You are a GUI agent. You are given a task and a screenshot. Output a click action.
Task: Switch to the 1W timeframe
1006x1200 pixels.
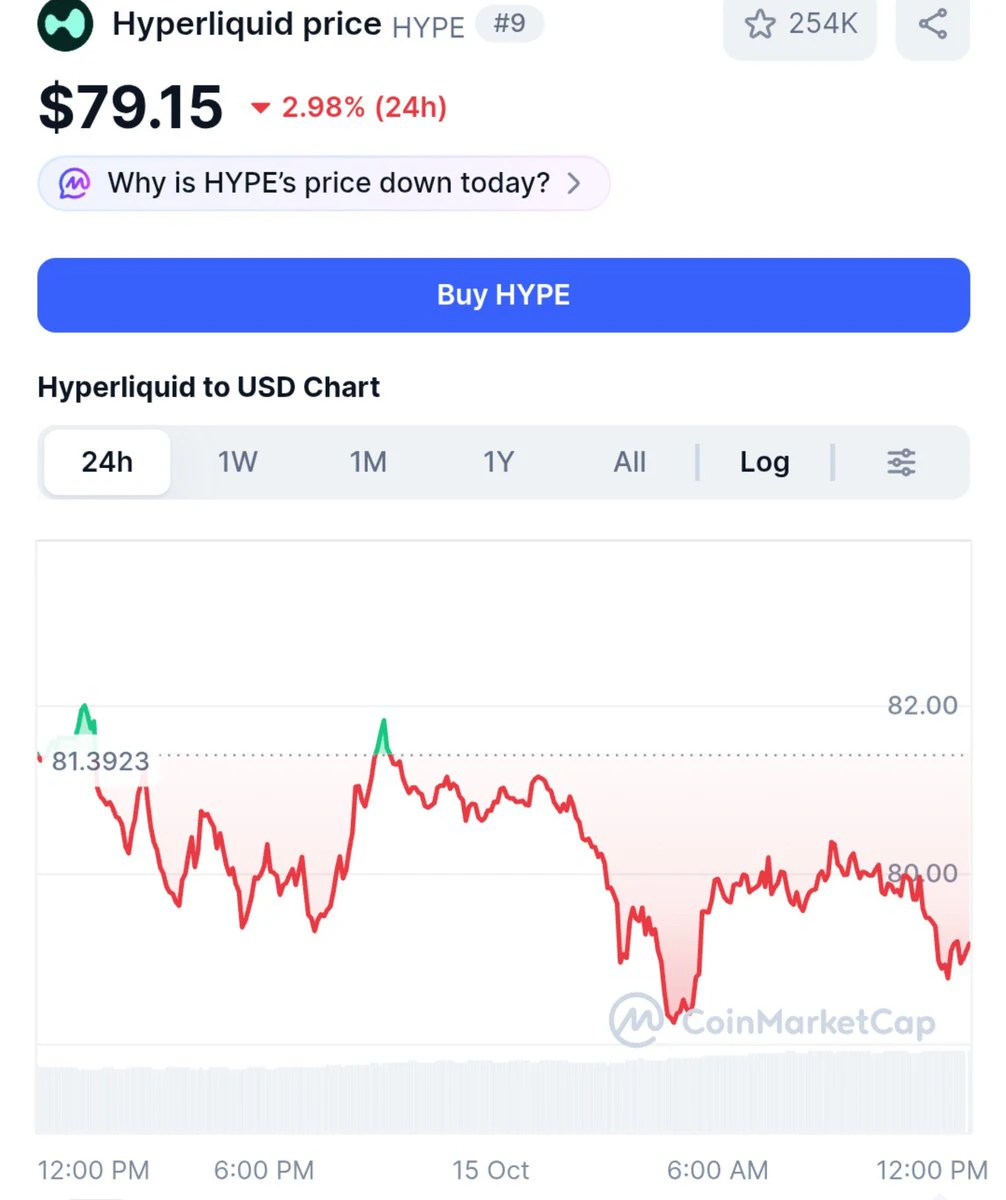(x=238, y=462)
